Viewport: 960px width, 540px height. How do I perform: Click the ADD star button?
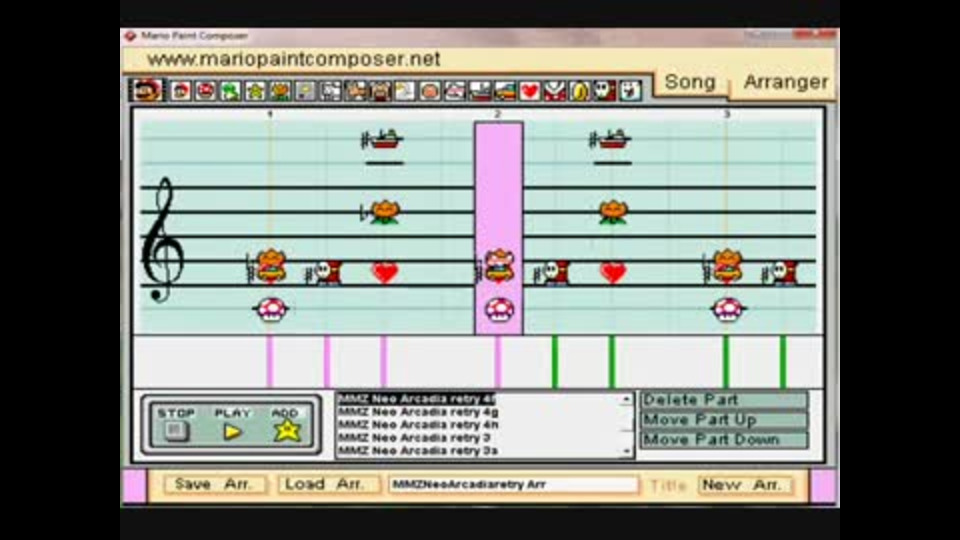tap(287, 430)
